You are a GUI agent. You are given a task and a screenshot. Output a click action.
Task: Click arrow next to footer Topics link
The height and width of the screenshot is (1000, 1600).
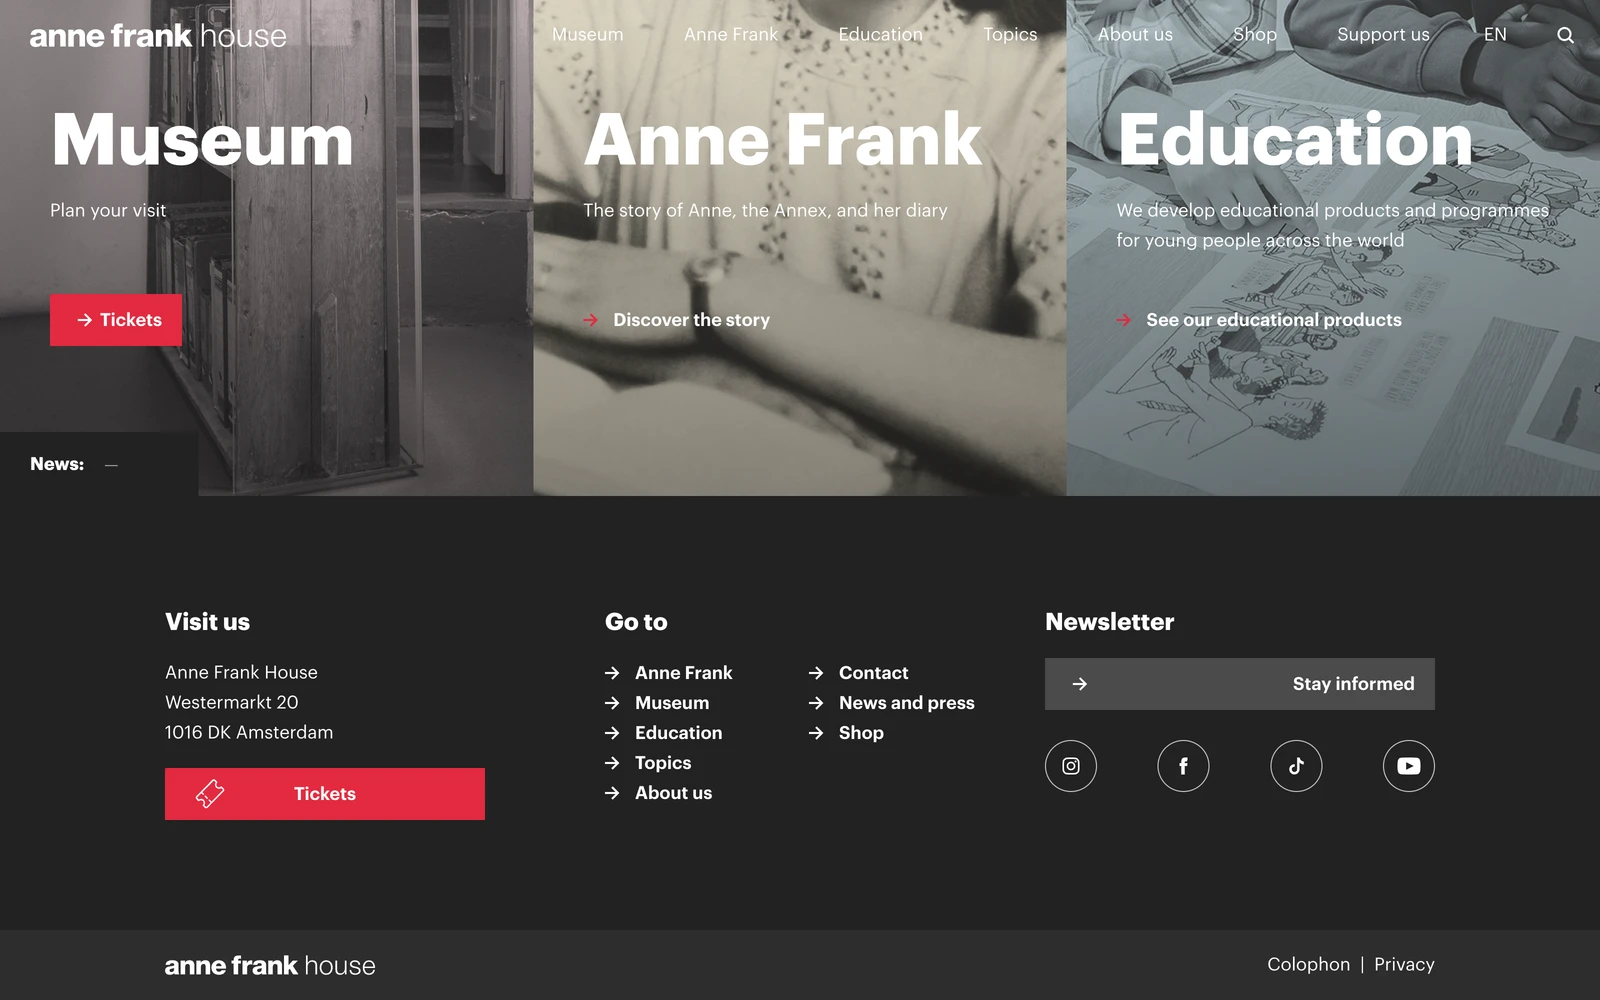point(612,763)
